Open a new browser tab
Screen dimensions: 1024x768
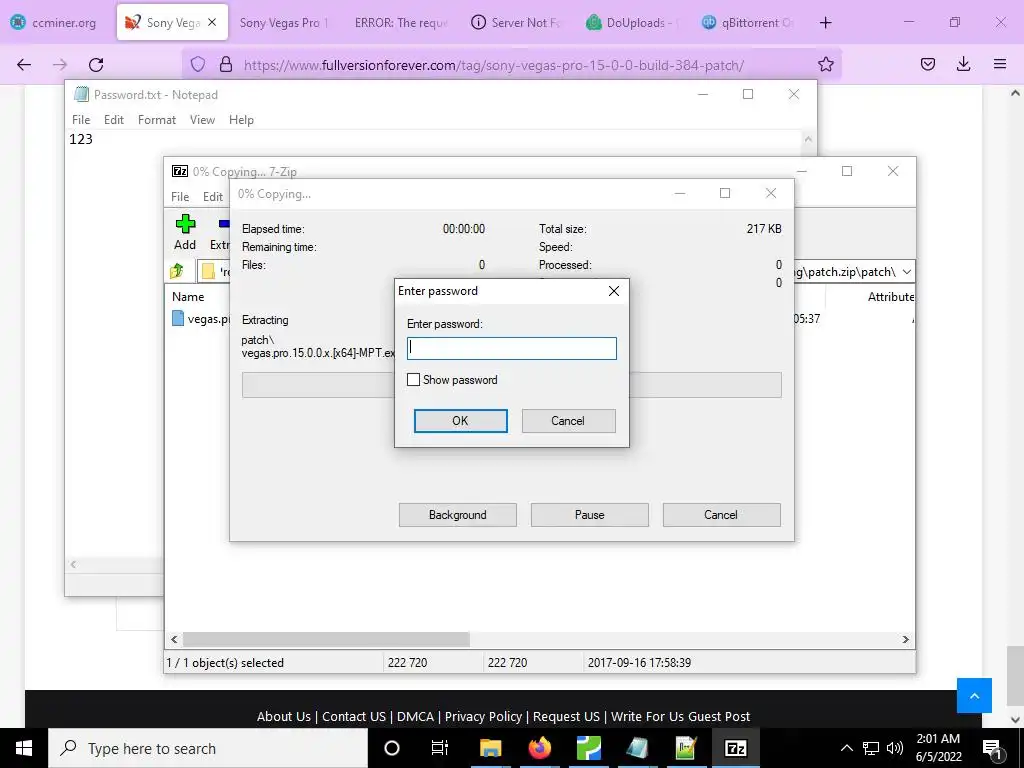[x=825, y=22]
